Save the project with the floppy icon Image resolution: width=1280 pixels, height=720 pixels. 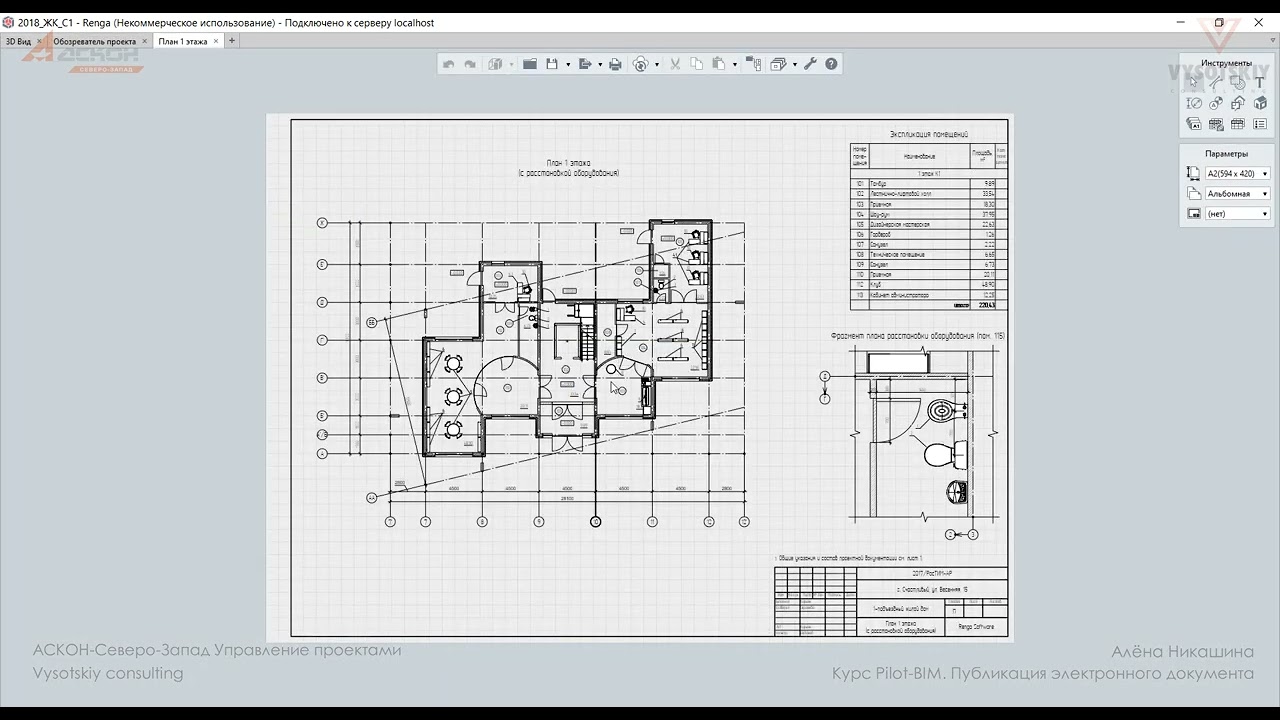tap(552, 64)
